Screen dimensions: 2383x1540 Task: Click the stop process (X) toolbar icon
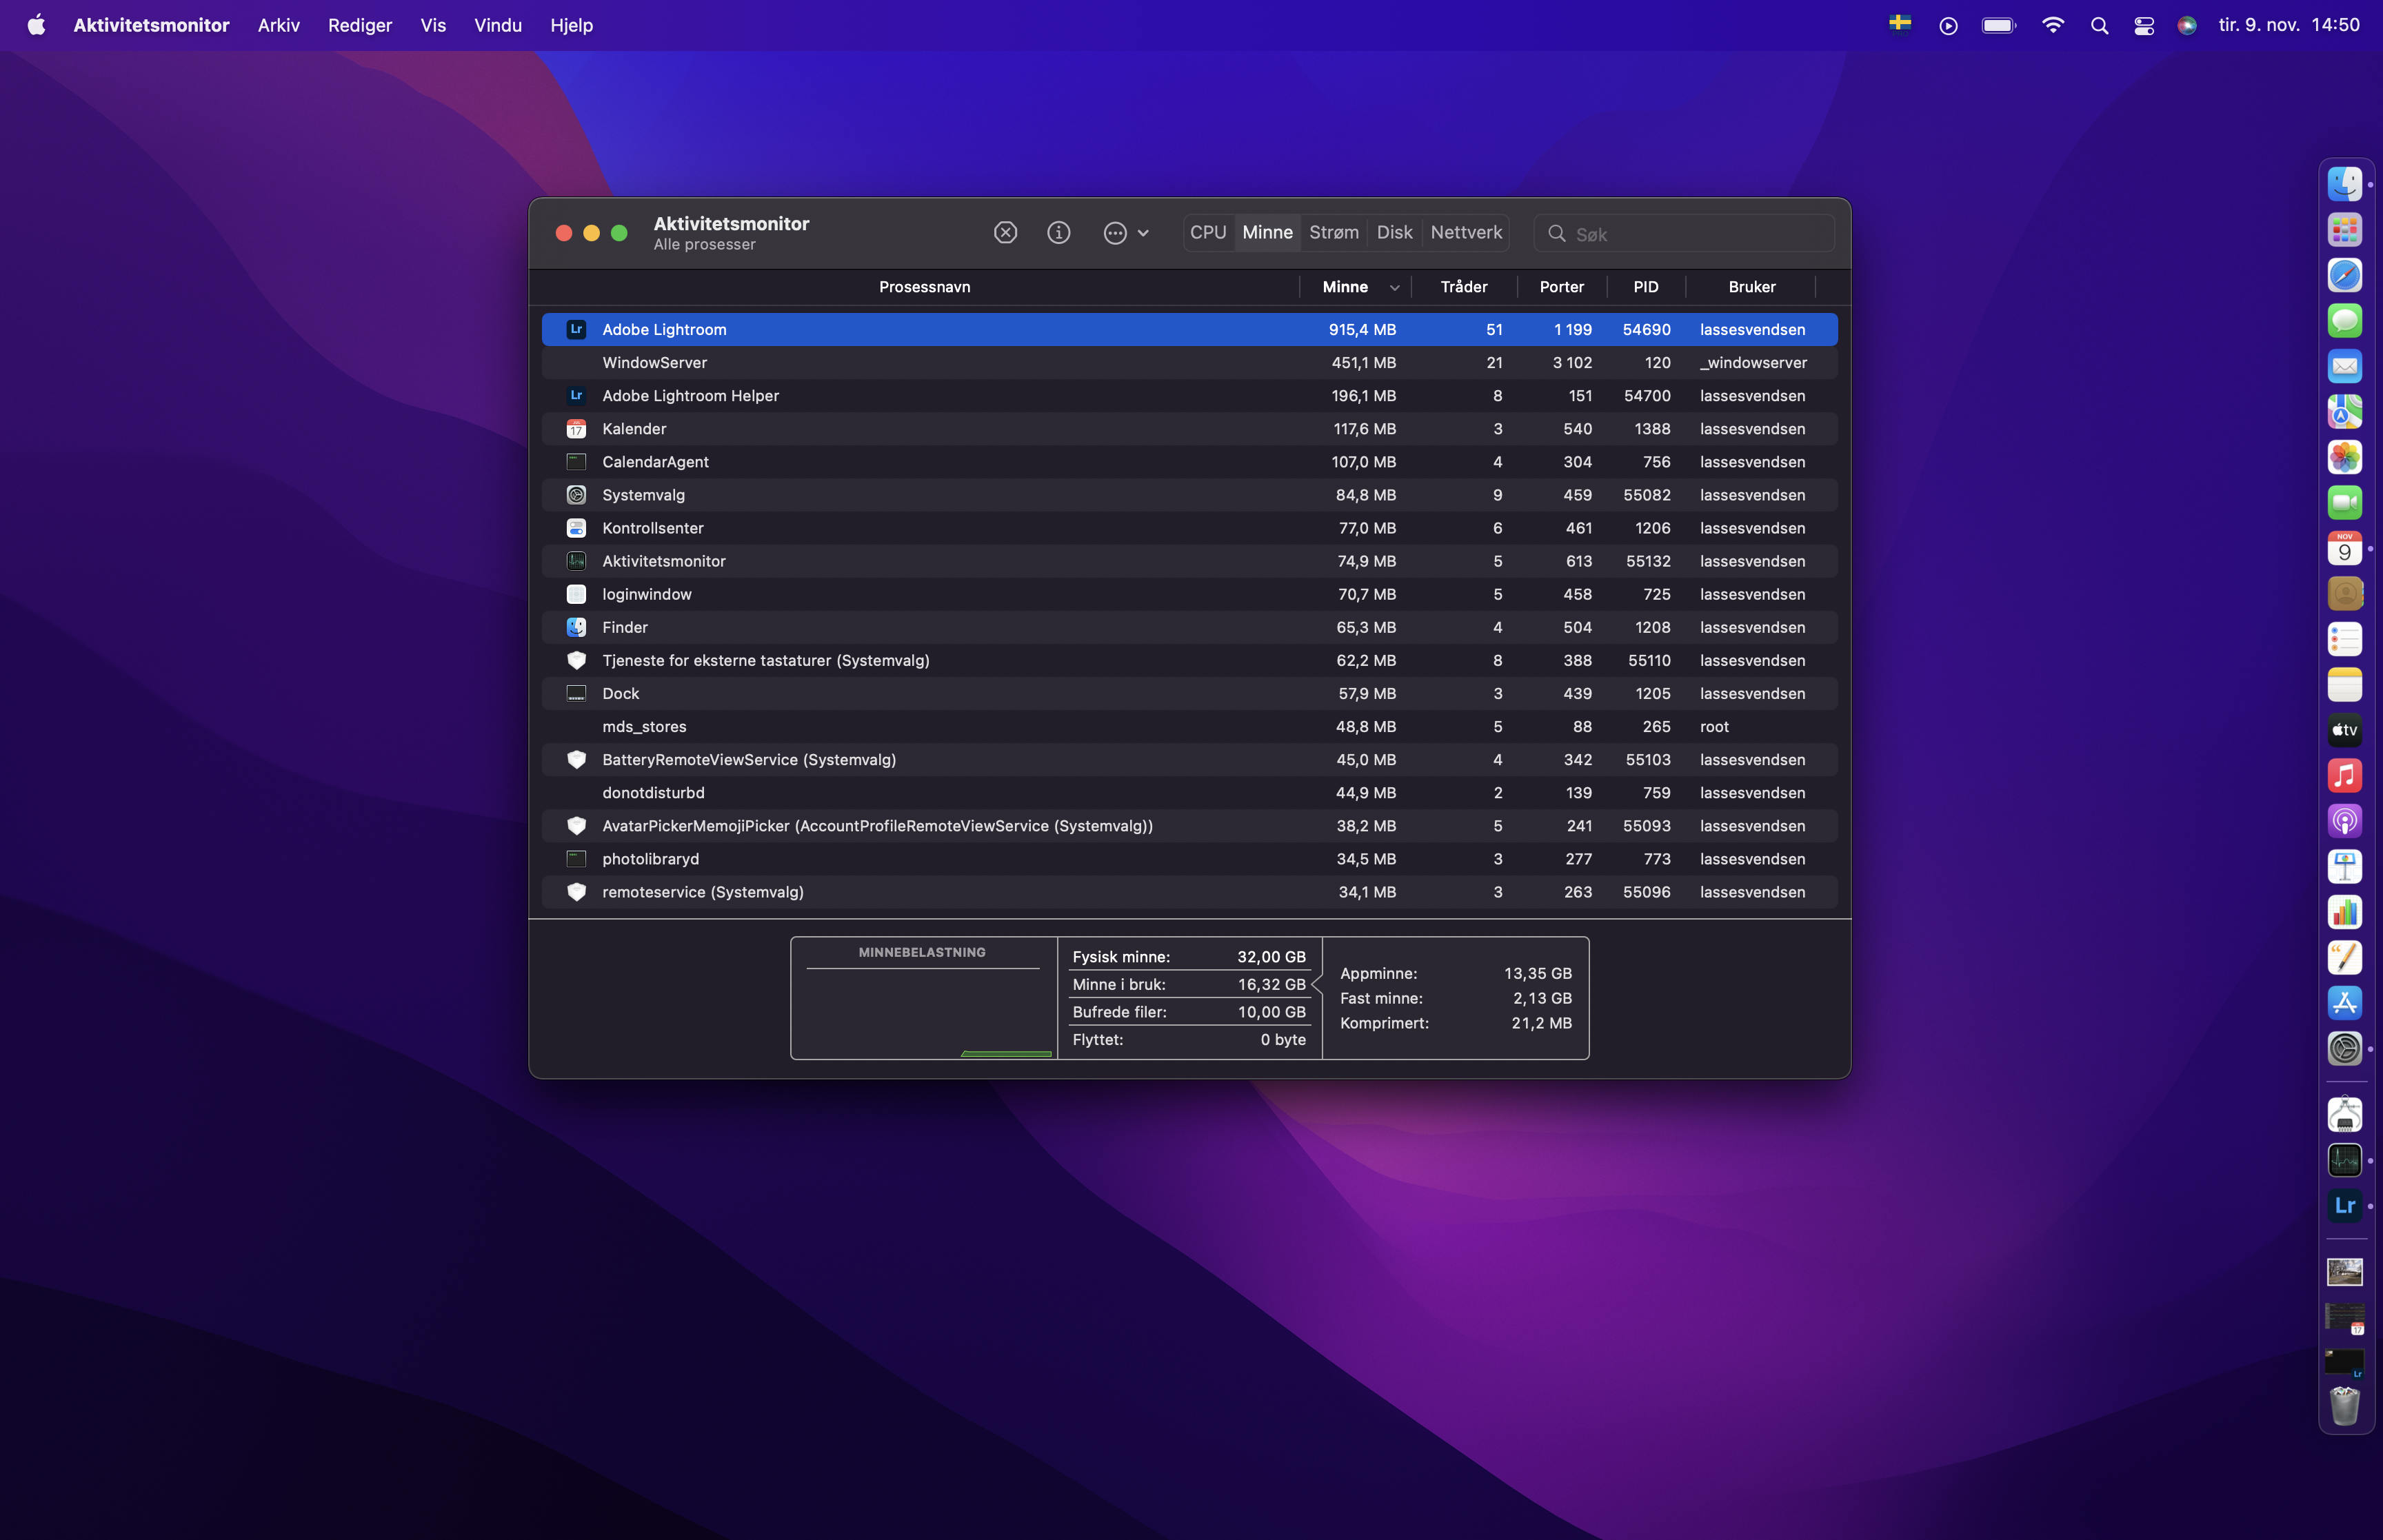1005,233
